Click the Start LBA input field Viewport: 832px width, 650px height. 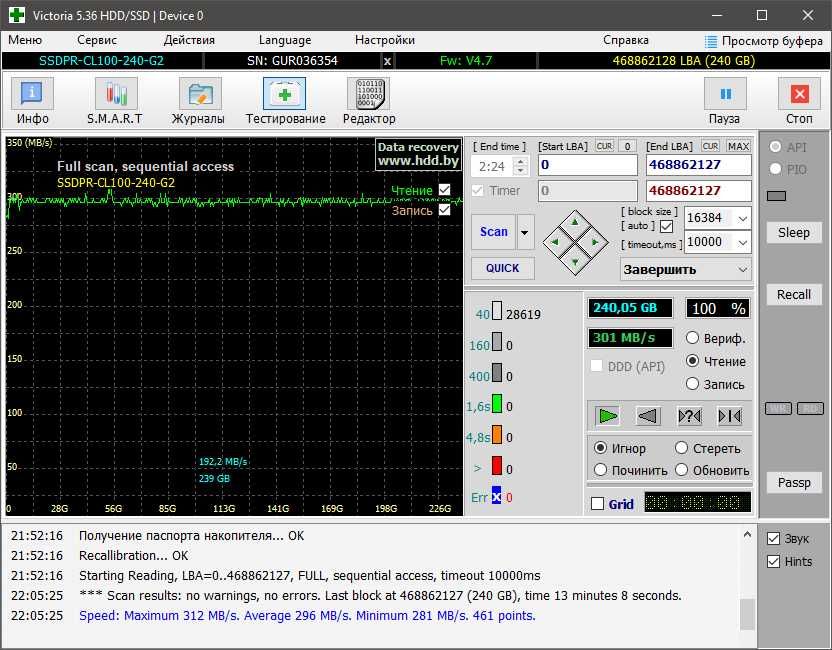tap(587, 165)
